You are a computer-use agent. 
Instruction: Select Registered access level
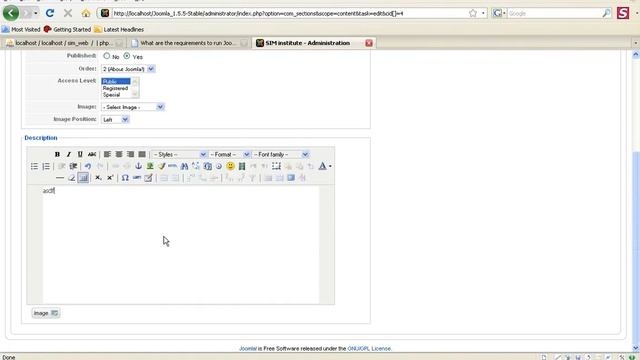pos(116,88)
